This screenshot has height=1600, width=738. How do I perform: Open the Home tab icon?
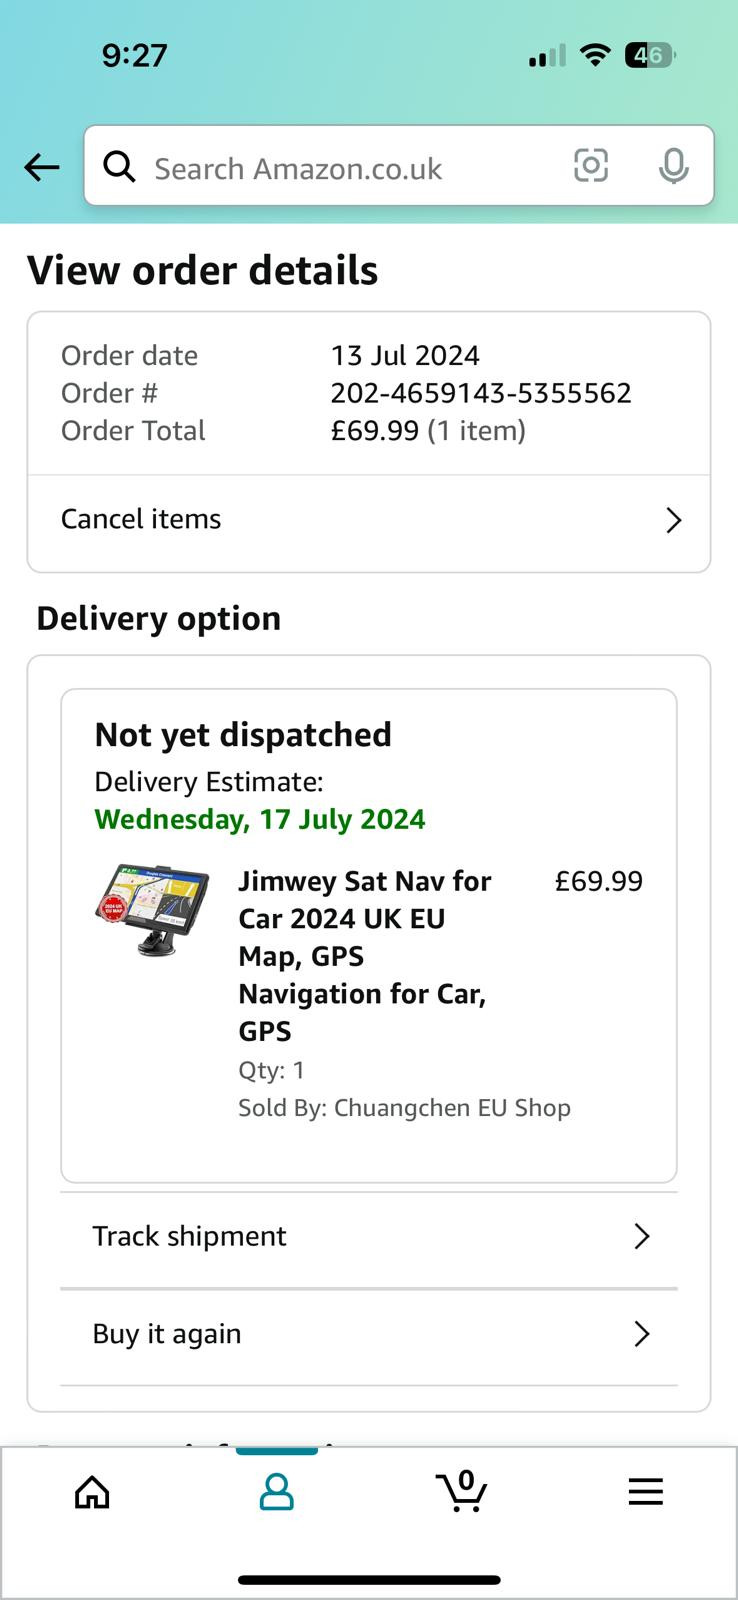point(92,1492)
